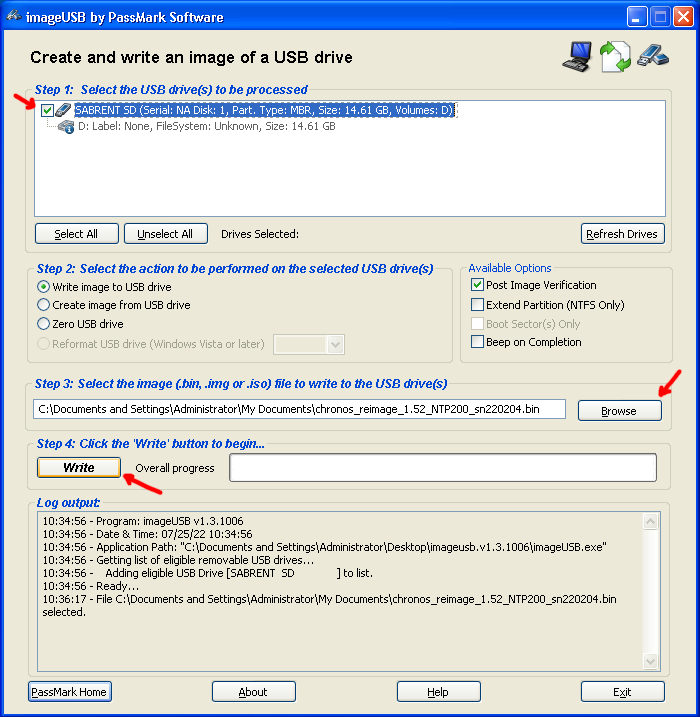Viewport: 700px width, 717px height.
Task: Open PassMark Home link button
Action: (69, 691)
